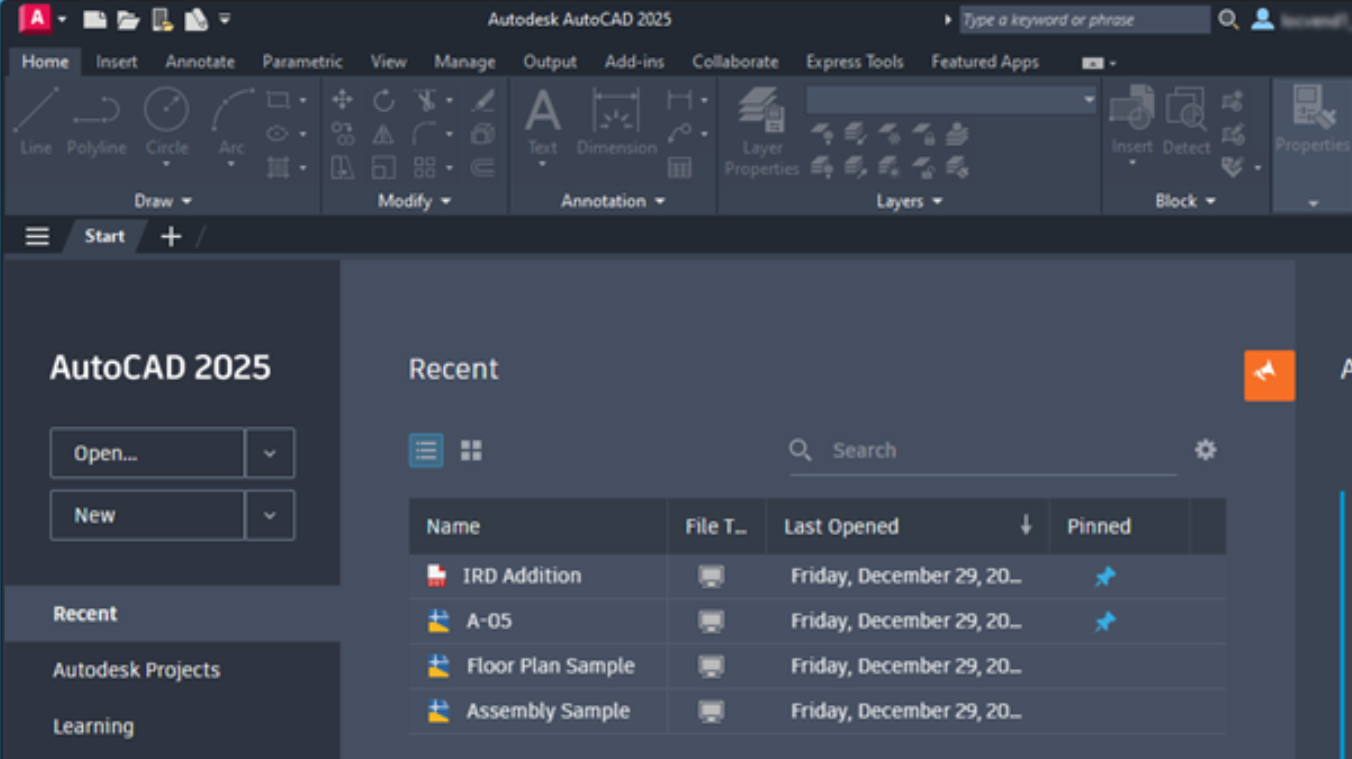Go to Autodesk Projects in sidebar

(x=136, y=670)
